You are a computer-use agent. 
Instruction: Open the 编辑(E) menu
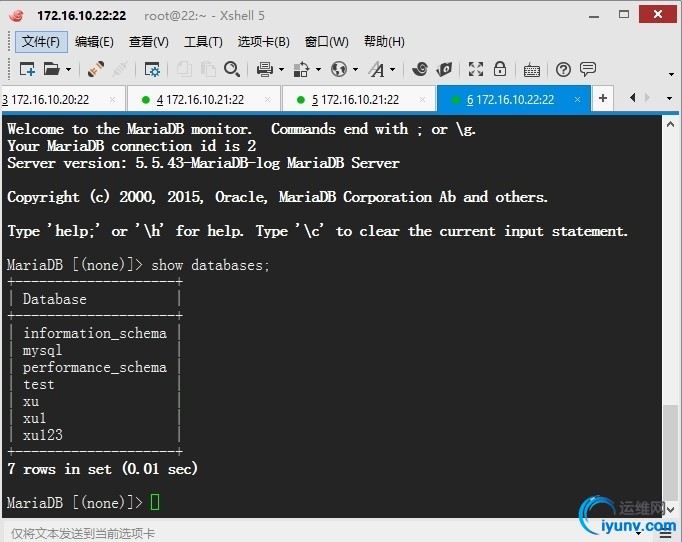[x=94, y=42]
